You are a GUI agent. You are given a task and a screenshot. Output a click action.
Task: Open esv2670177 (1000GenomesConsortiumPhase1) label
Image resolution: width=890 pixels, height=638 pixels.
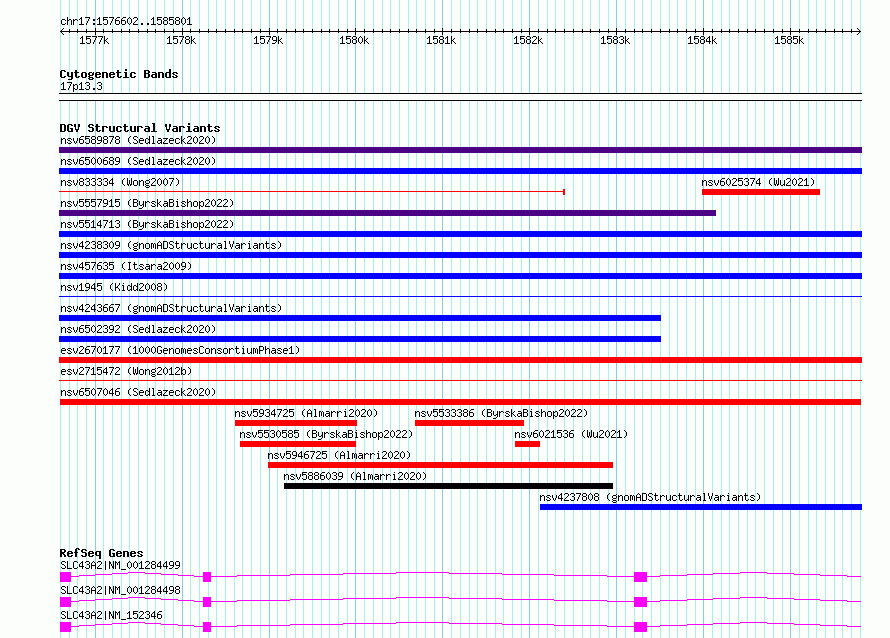click(180, 350)
